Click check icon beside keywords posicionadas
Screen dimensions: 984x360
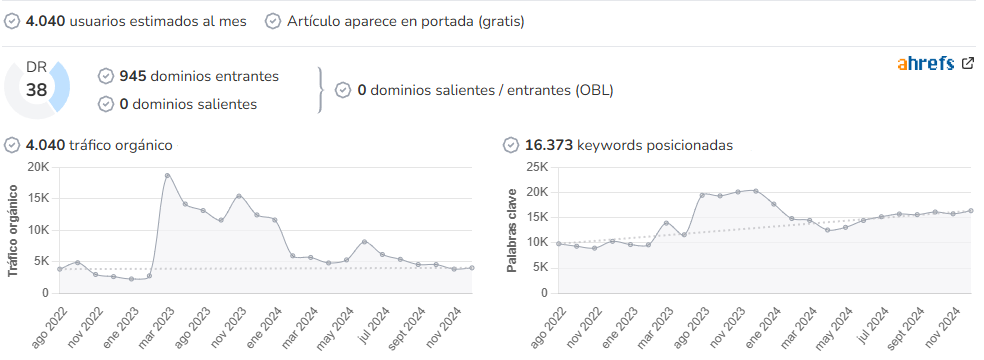tap(511, 146)
